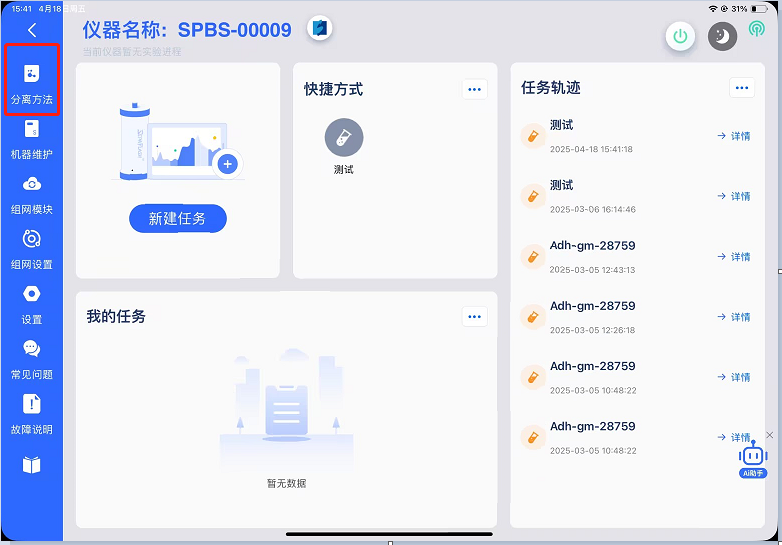782x545 pixels.
Task: Open the 组网设置 sidebar item
Action: point(31,248)
